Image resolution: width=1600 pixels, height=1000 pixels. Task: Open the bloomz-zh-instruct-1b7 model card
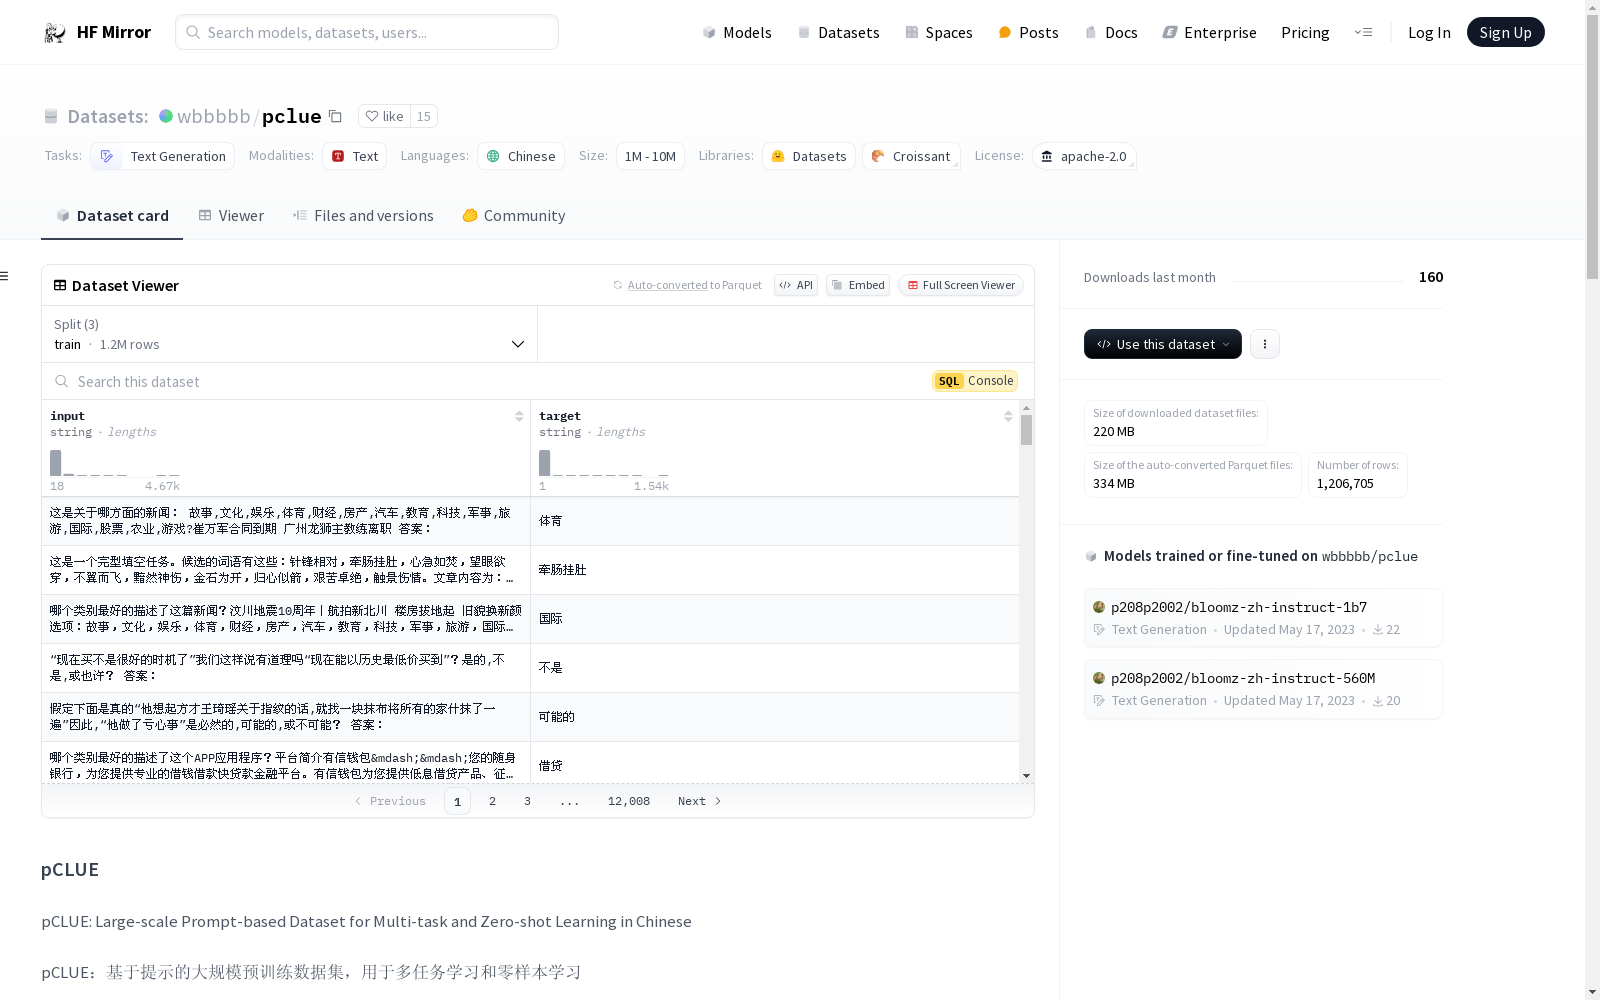[1263, 618]
